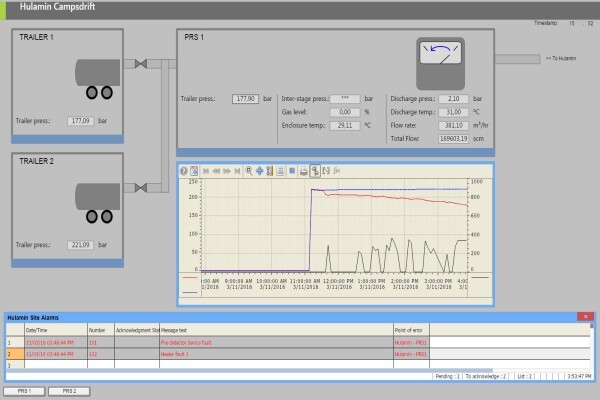
Task: Activate the zoom area magnifier tool
Action: 249,171
